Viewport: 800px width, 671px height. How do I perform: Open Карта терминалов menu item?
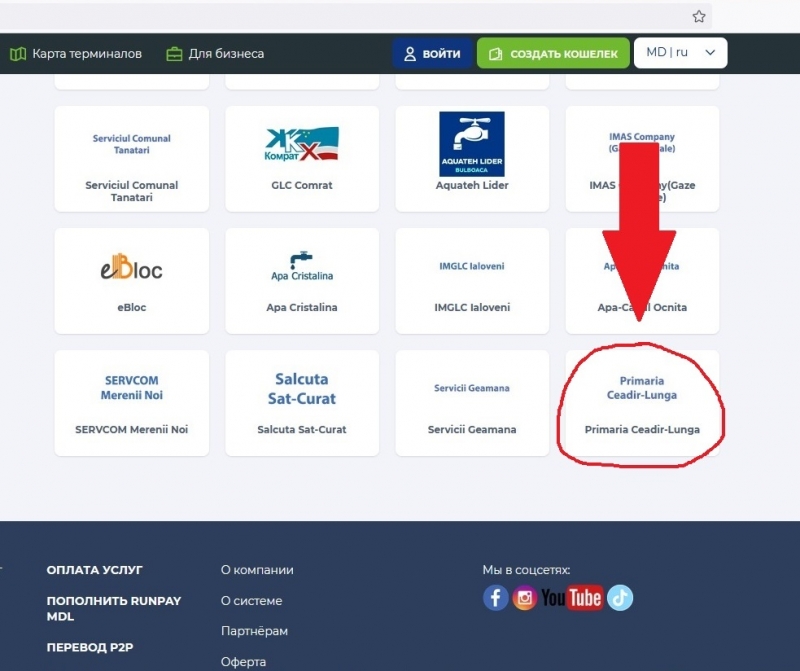coord(76,53)
